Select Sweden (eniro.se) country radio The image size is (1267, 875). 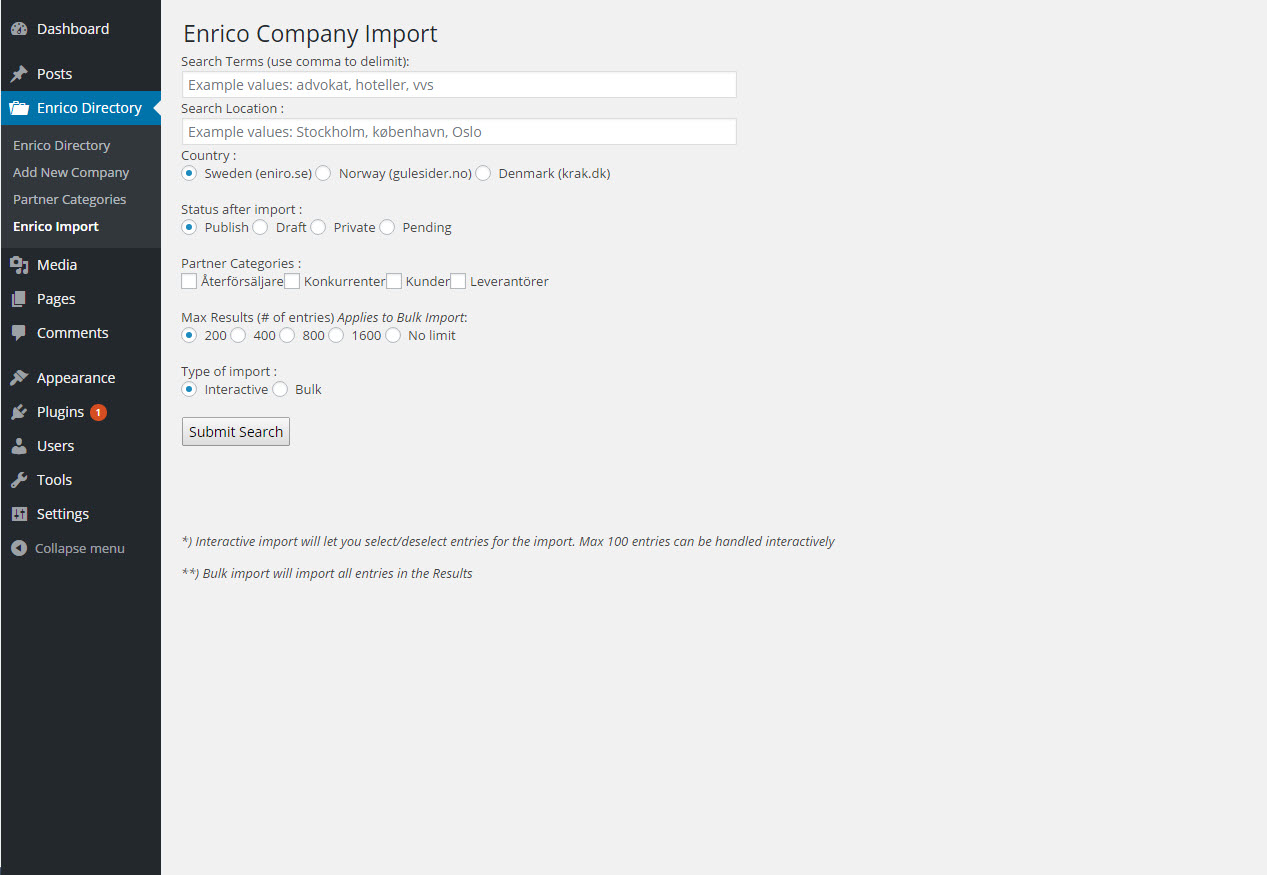189,173
